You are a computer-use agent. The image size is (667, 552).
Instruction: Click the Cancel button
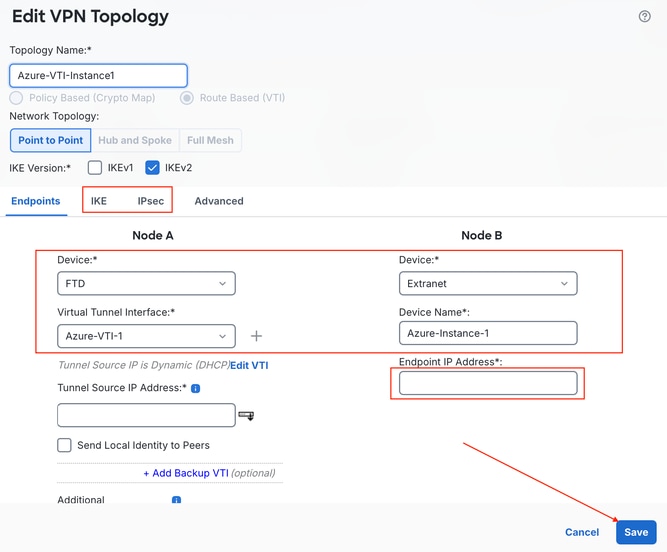click(x=582, y=532)
